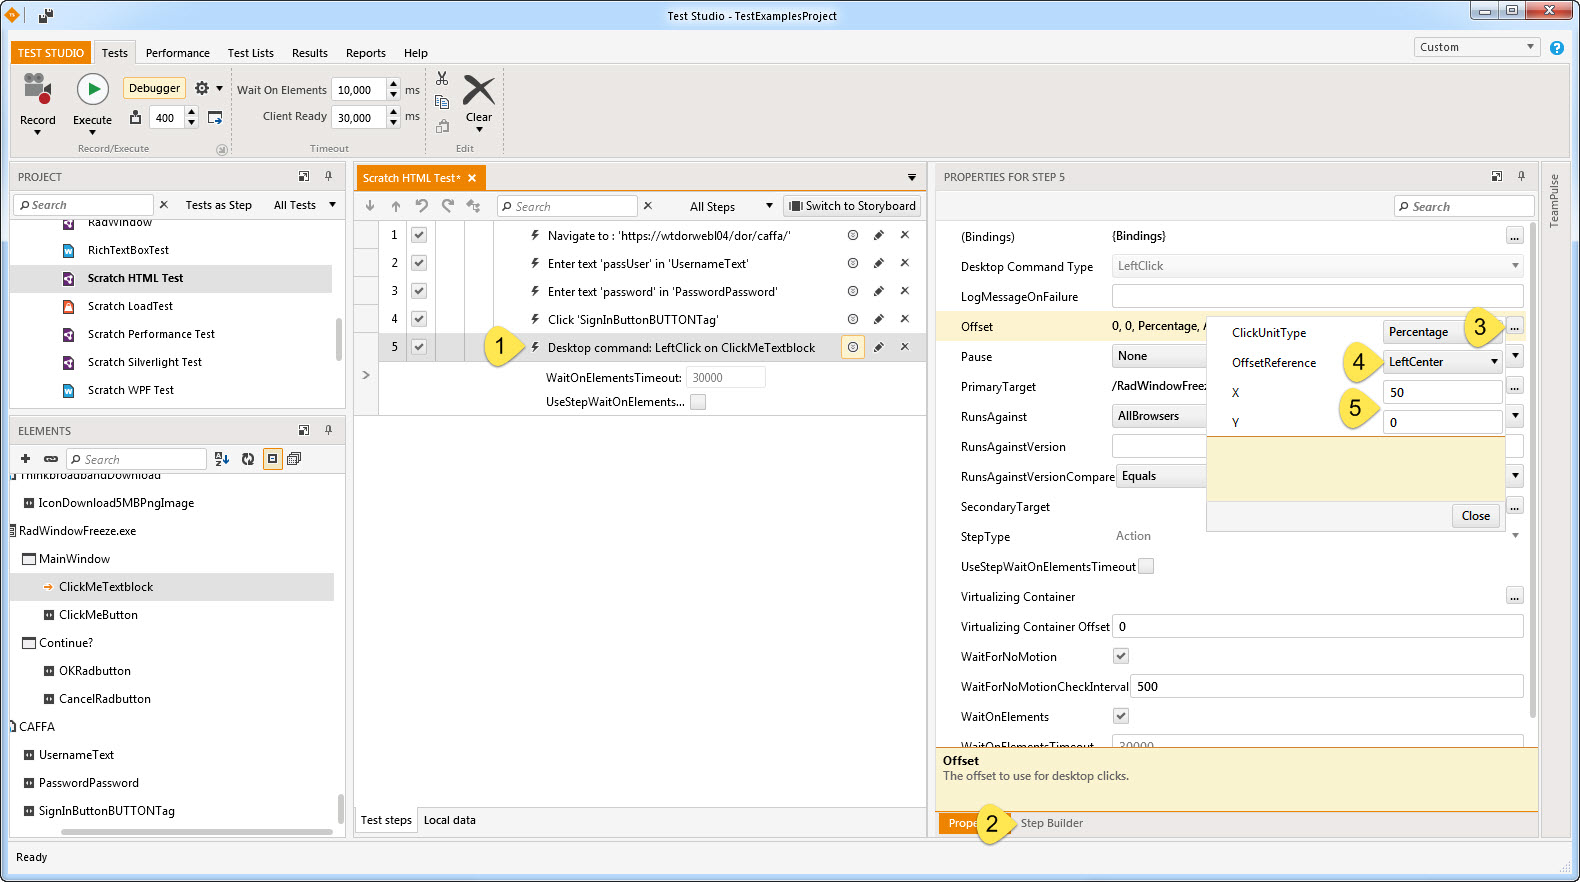Click the refresh icon in Elements panel

[247, 459]
